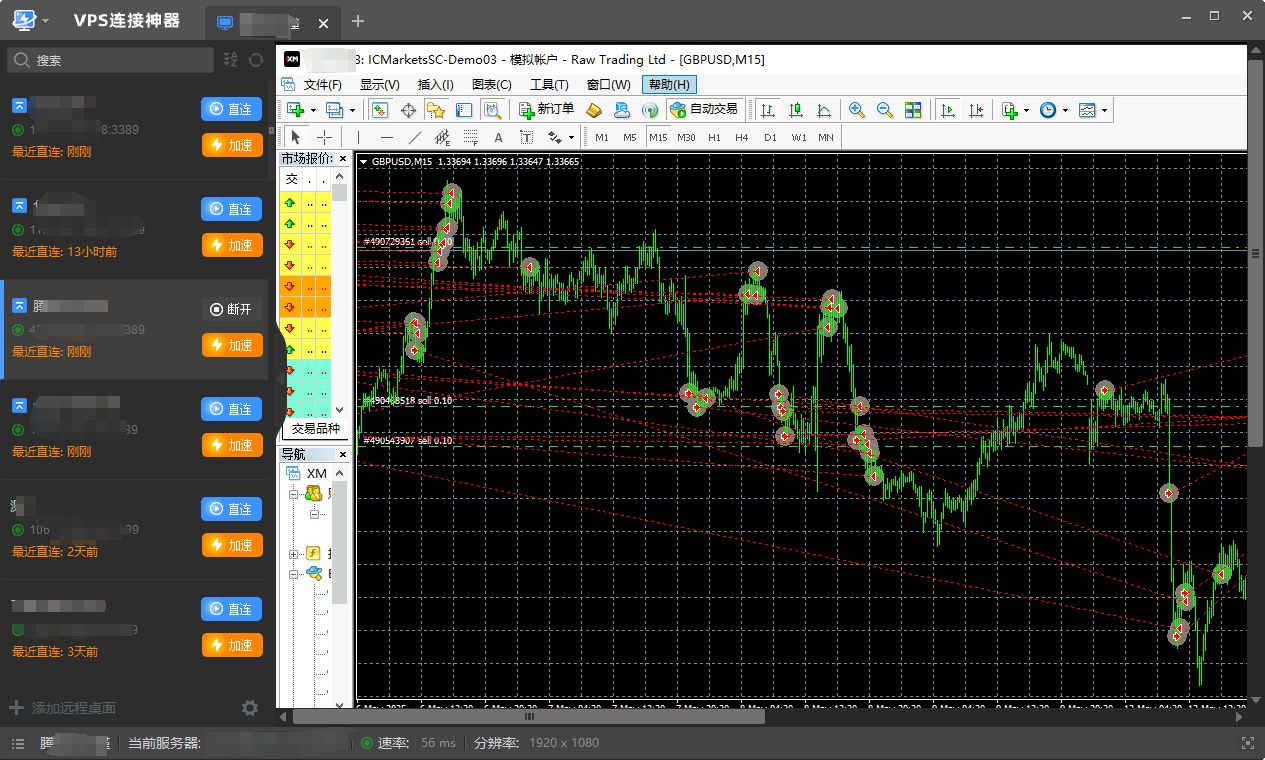Toggle chart auto-scroll icon
The height and width of the screenshot is (760, 1265).
point(946,110)
